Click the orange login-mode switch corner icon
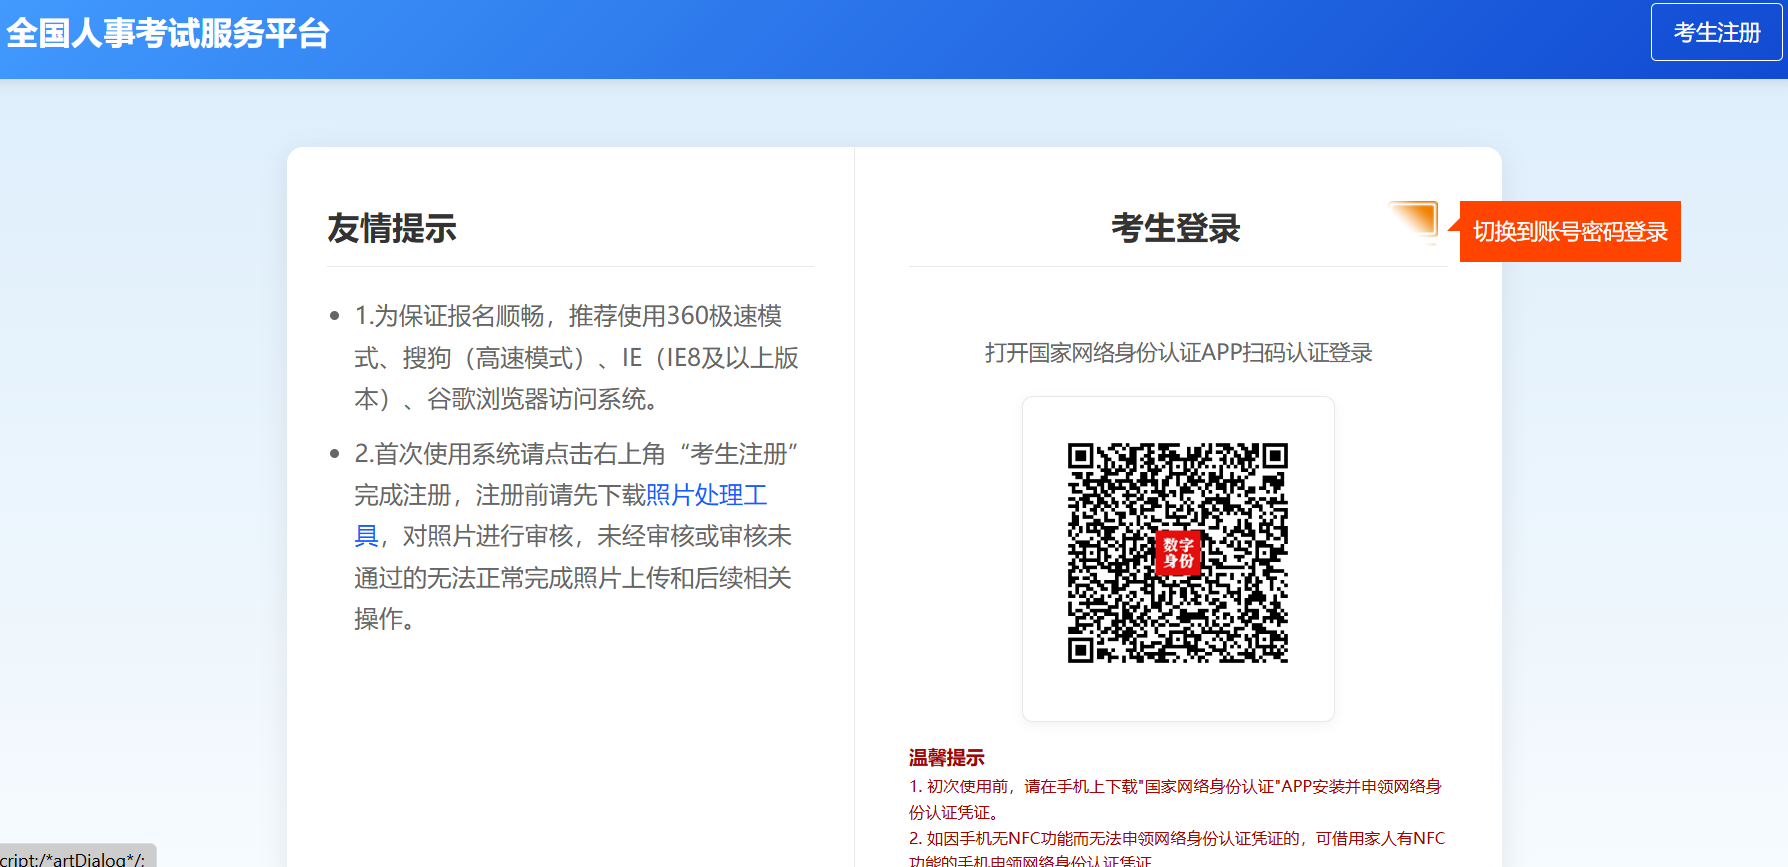 [1413, 222]
